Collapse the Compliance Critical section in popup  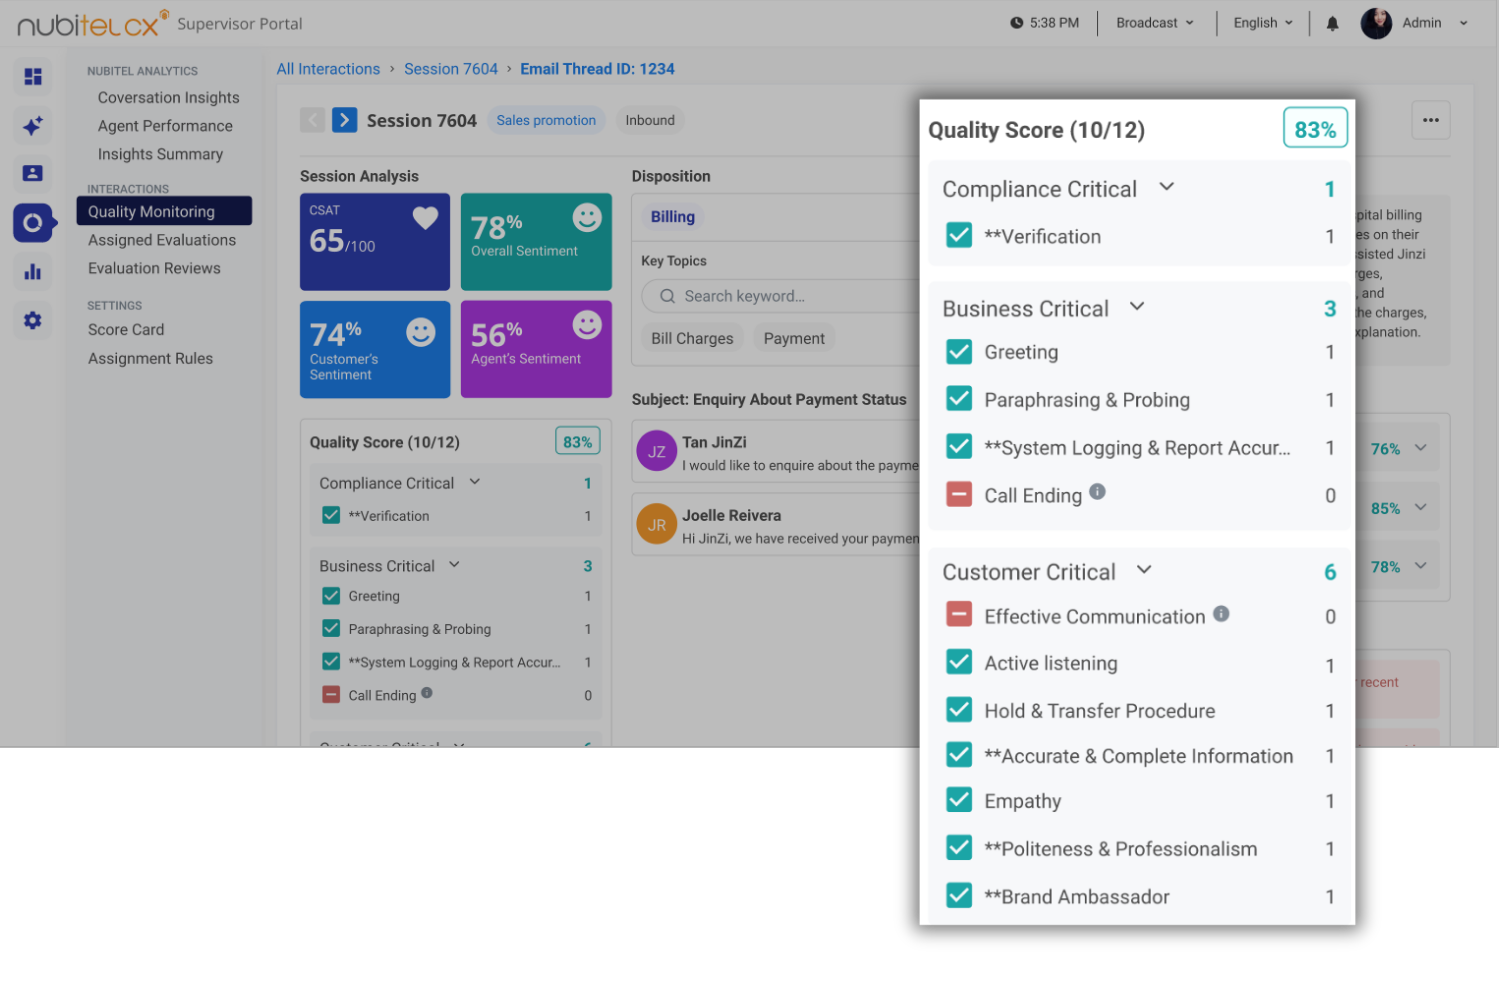click(1166, 187)
